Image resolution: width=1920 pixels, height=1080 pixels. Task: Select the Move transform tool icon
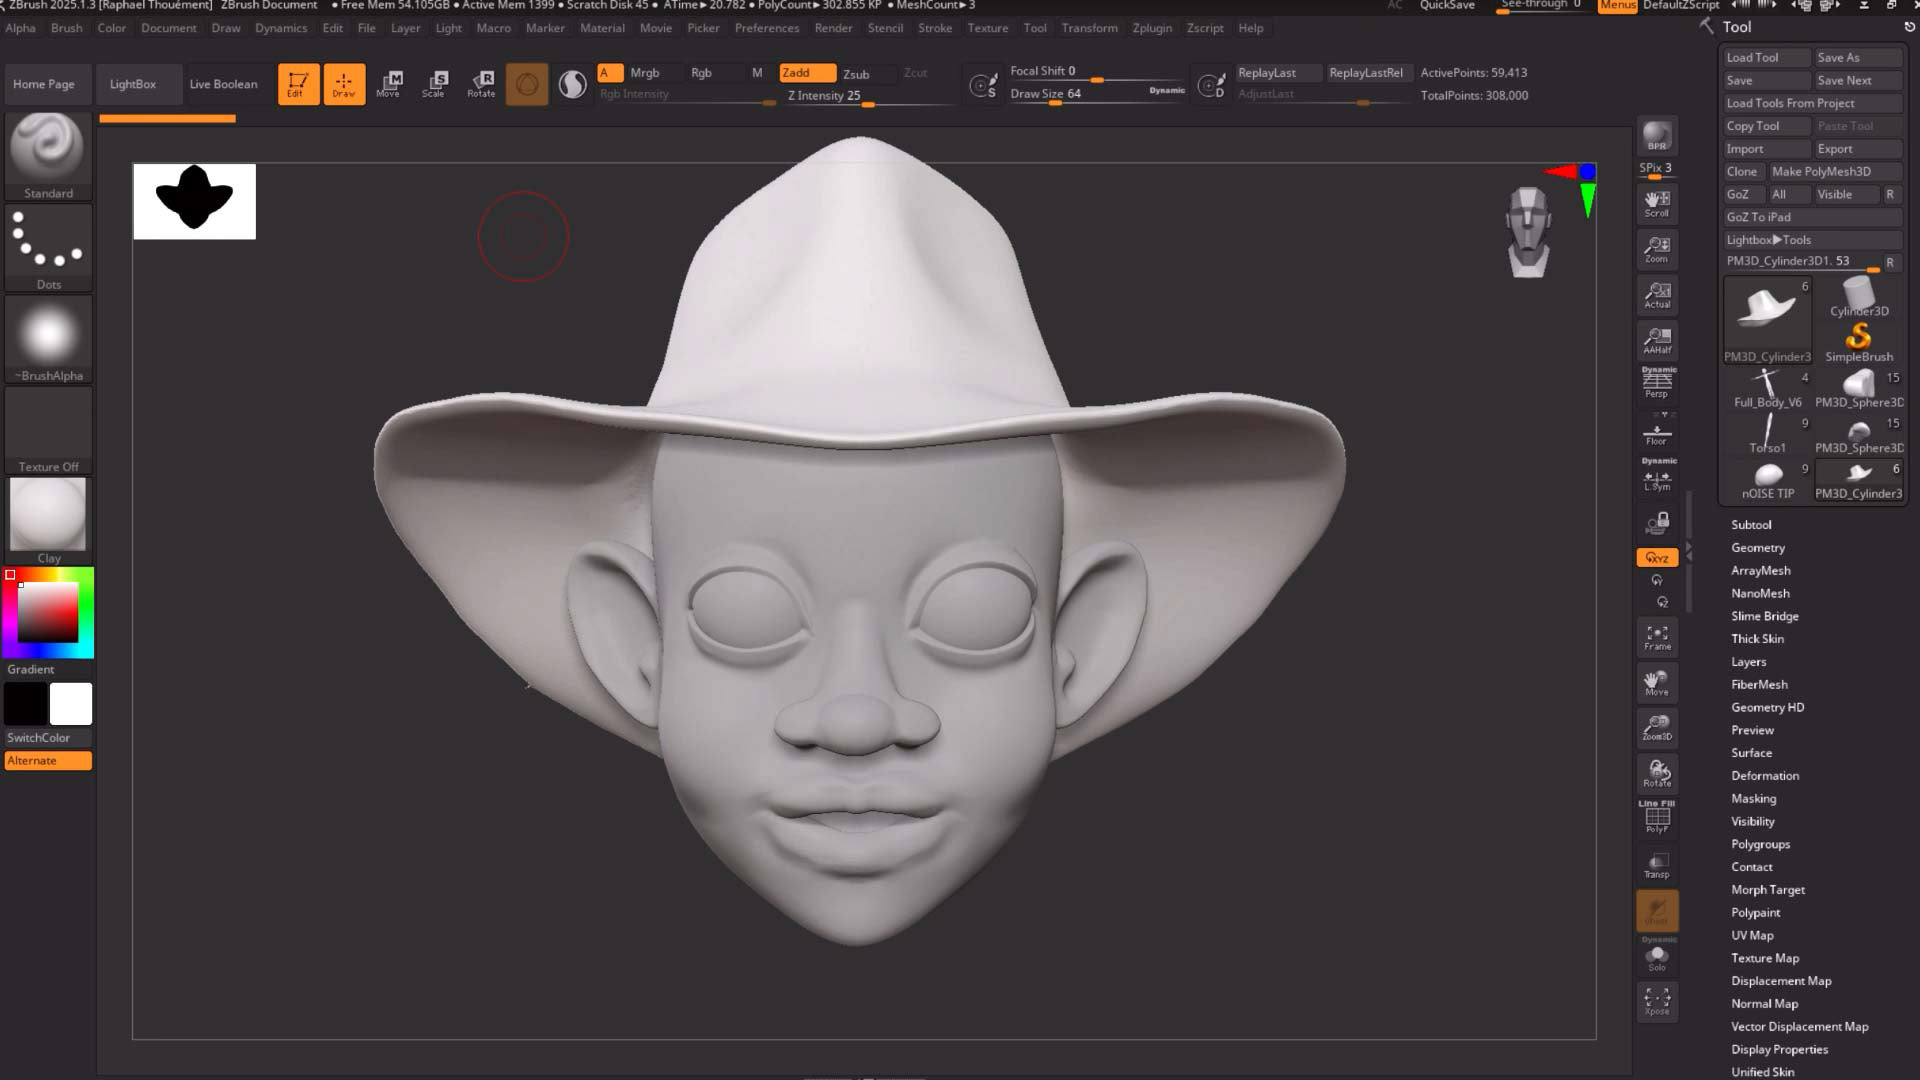pos(388,83)
